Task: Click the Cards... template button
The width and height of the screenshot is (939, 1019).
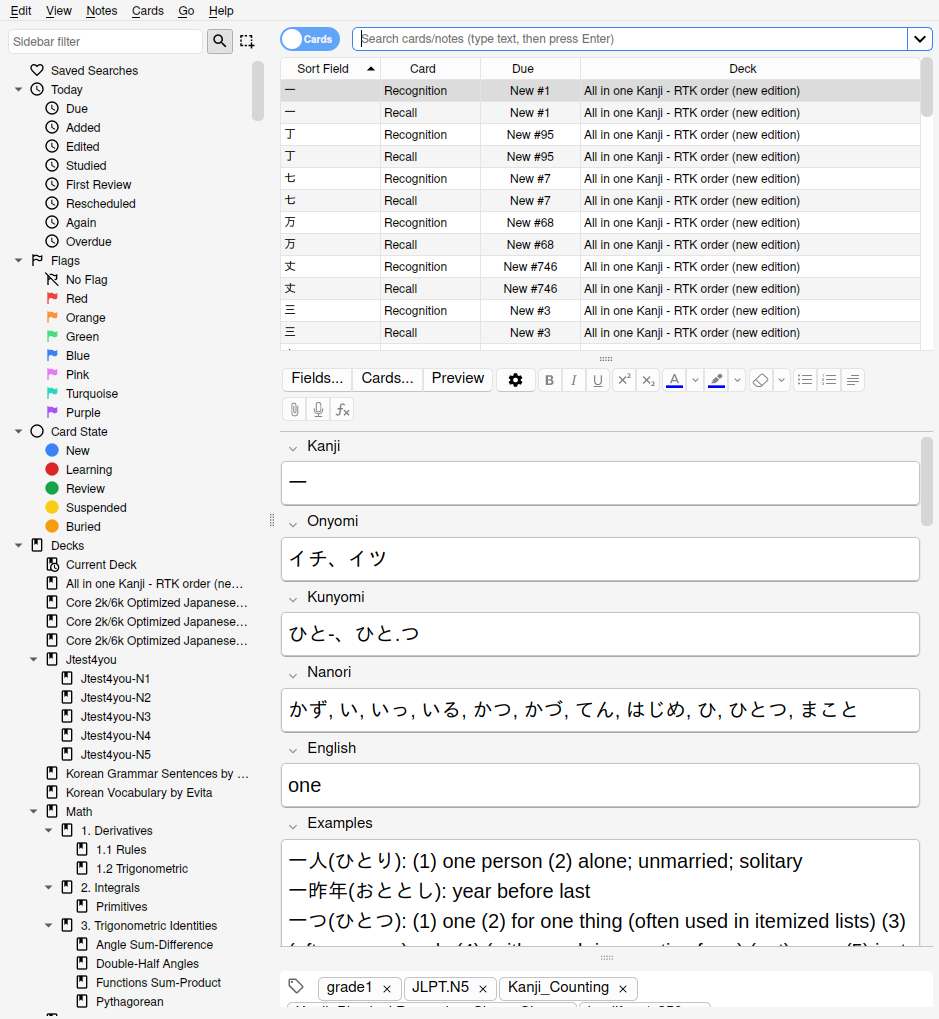Action: tap(387, 379)
